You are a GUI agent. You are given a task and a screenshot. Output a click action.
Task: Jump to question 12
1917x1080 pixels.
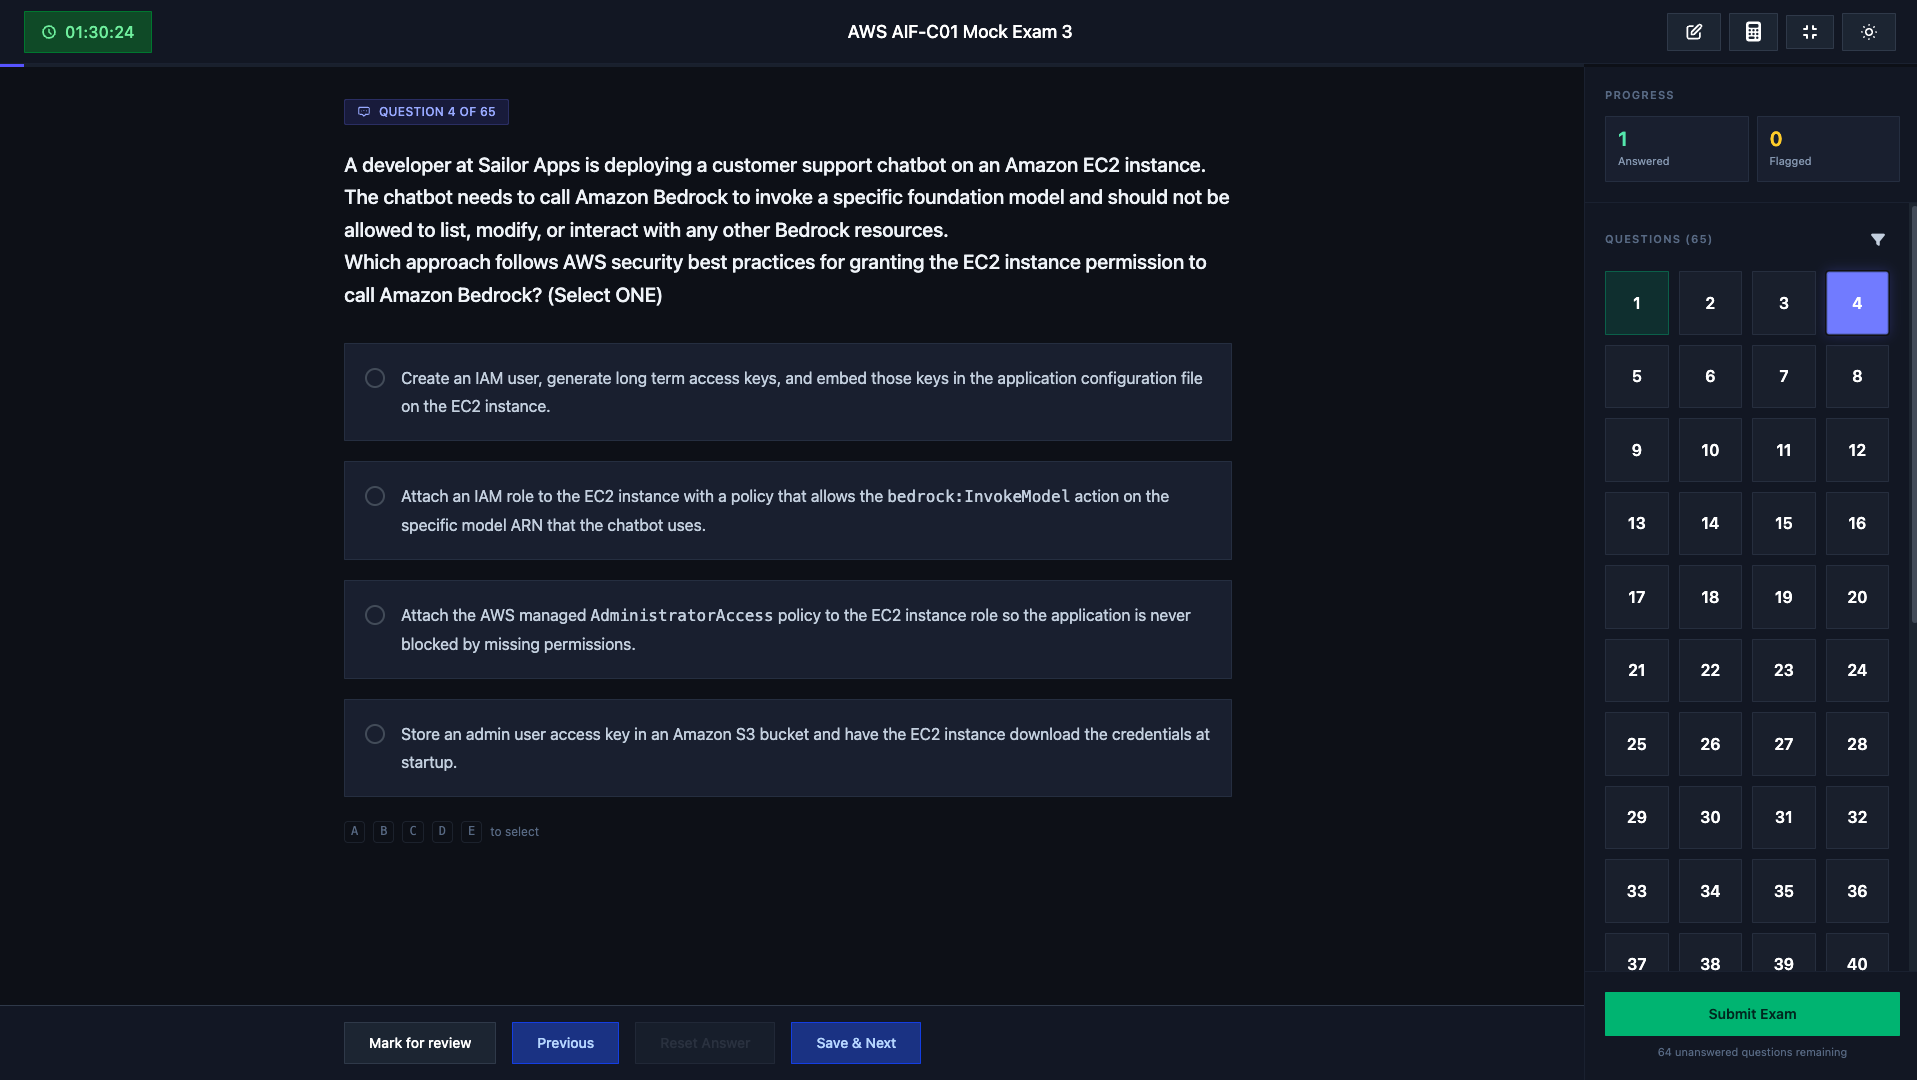[x=1857, y=450]
